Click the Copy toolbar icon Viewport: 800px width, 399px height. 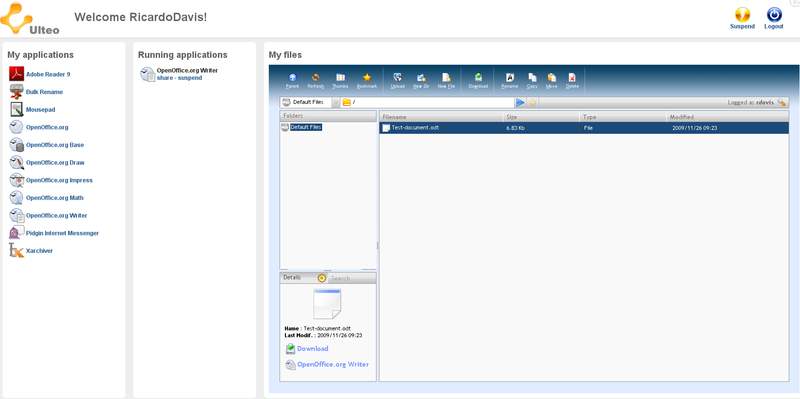point(532,80)
